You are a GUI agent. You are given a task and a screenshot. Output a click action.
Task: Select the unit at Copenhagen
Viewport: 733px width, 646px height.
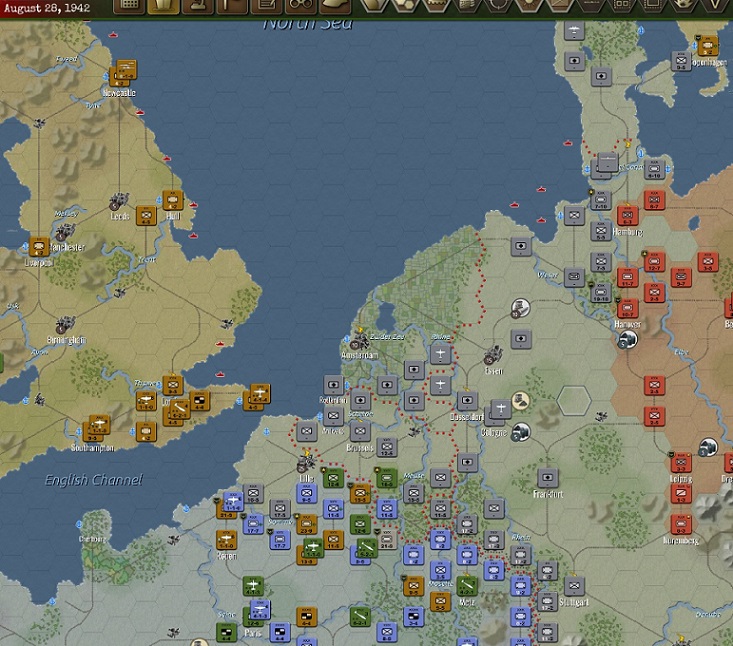[707, 46]
